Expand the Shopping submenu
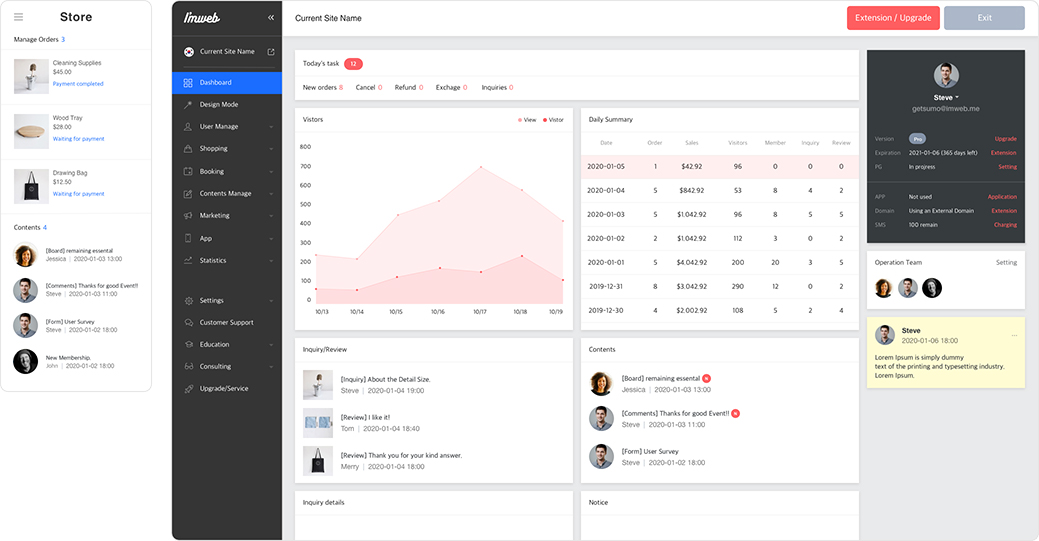The width and height of the screenshot is (1039, 541). (271, 149)
